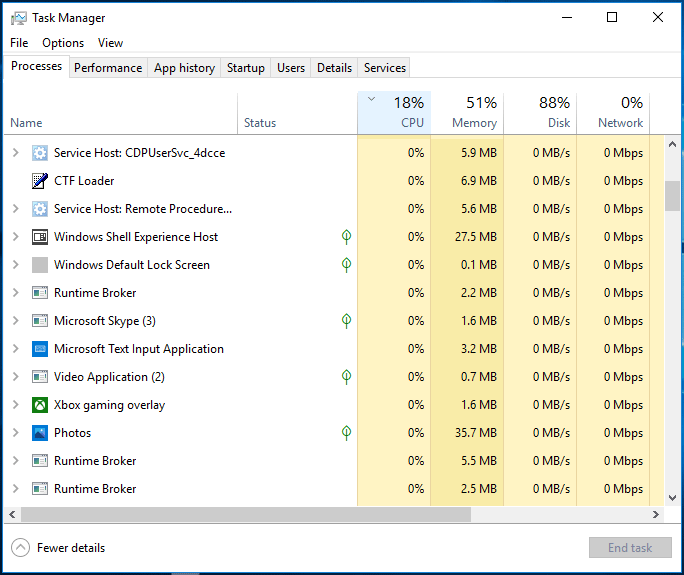Click the vertical scrollbar up arrow
This screenshot has height=575, width=684.
[672, 144]
